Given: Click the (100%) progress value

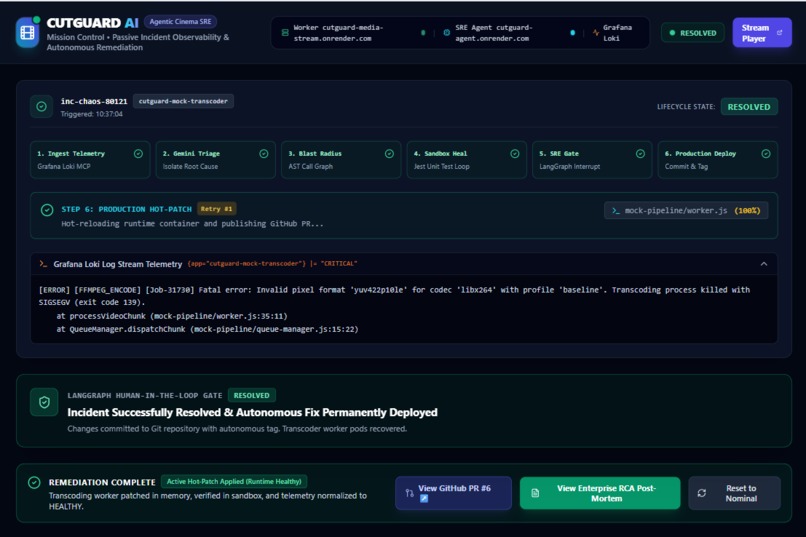Looking at the screenshot, I should pyautogui.click(x=747, y=211).
